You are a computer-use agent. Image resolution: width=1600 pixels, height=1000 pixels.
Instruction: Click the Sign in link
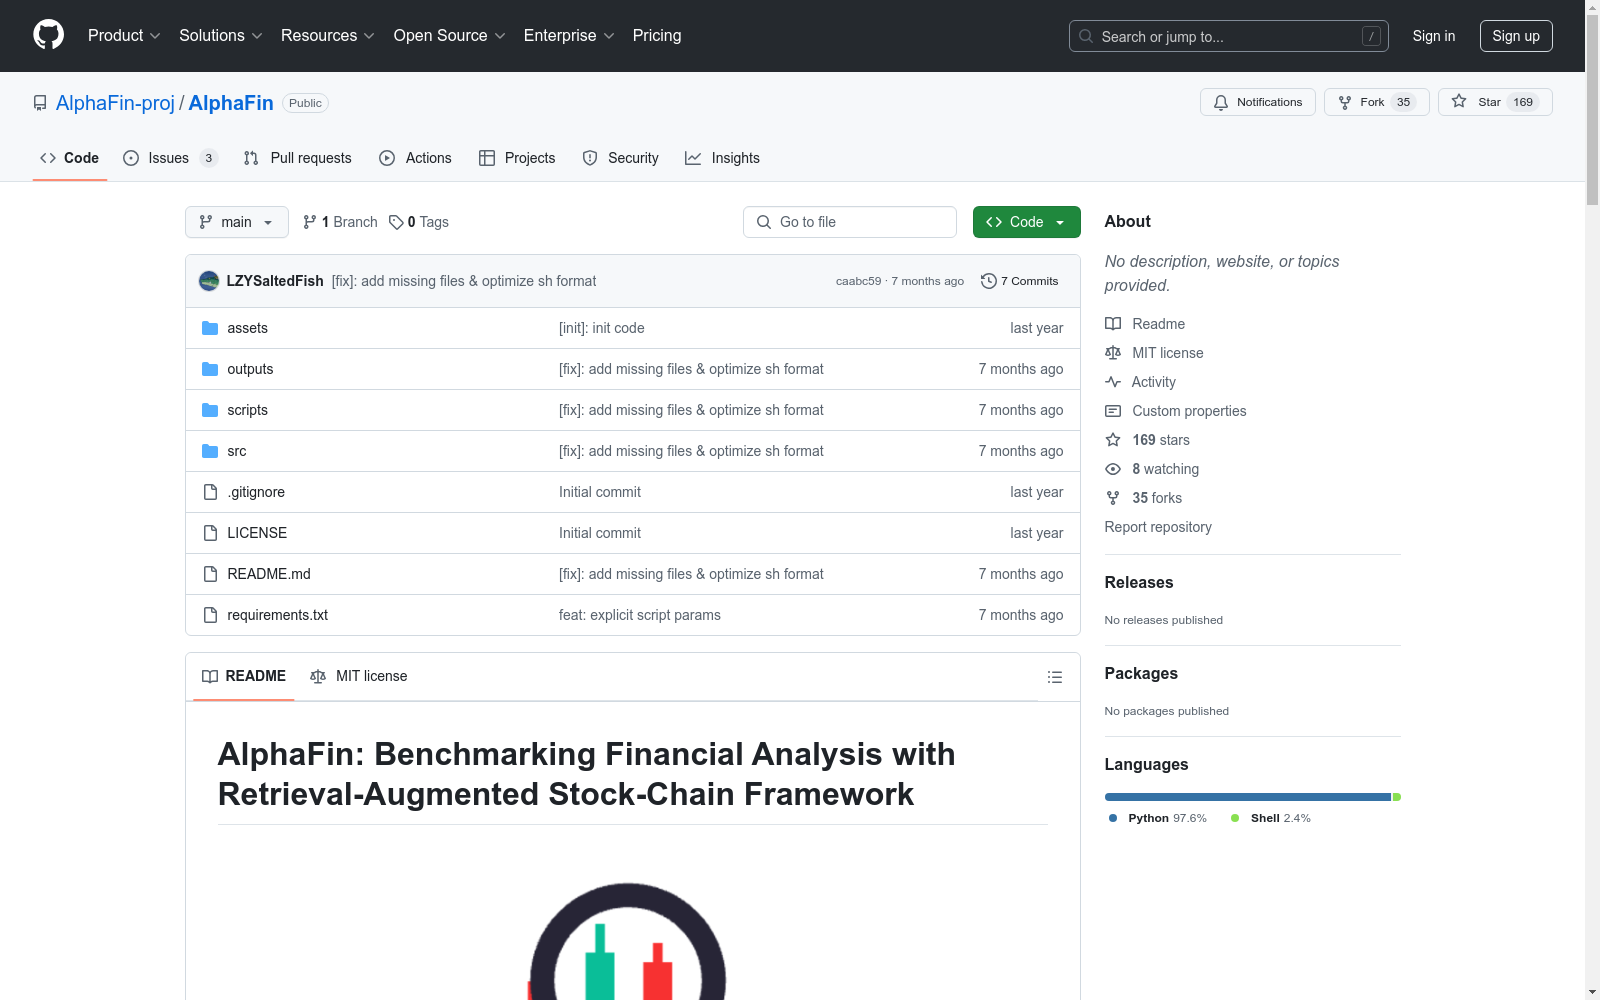tap(1434, 36)
